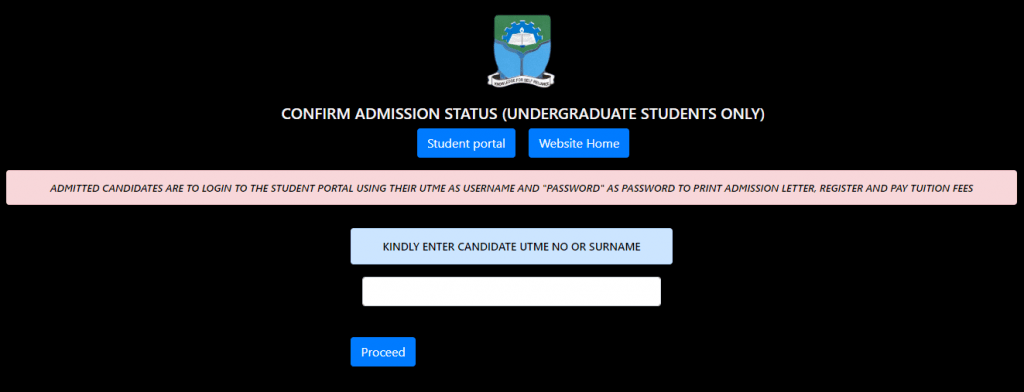The height and width of the screenshot is (392, 1024).
Task: Go to Website Home
Action: click(579, 143)
